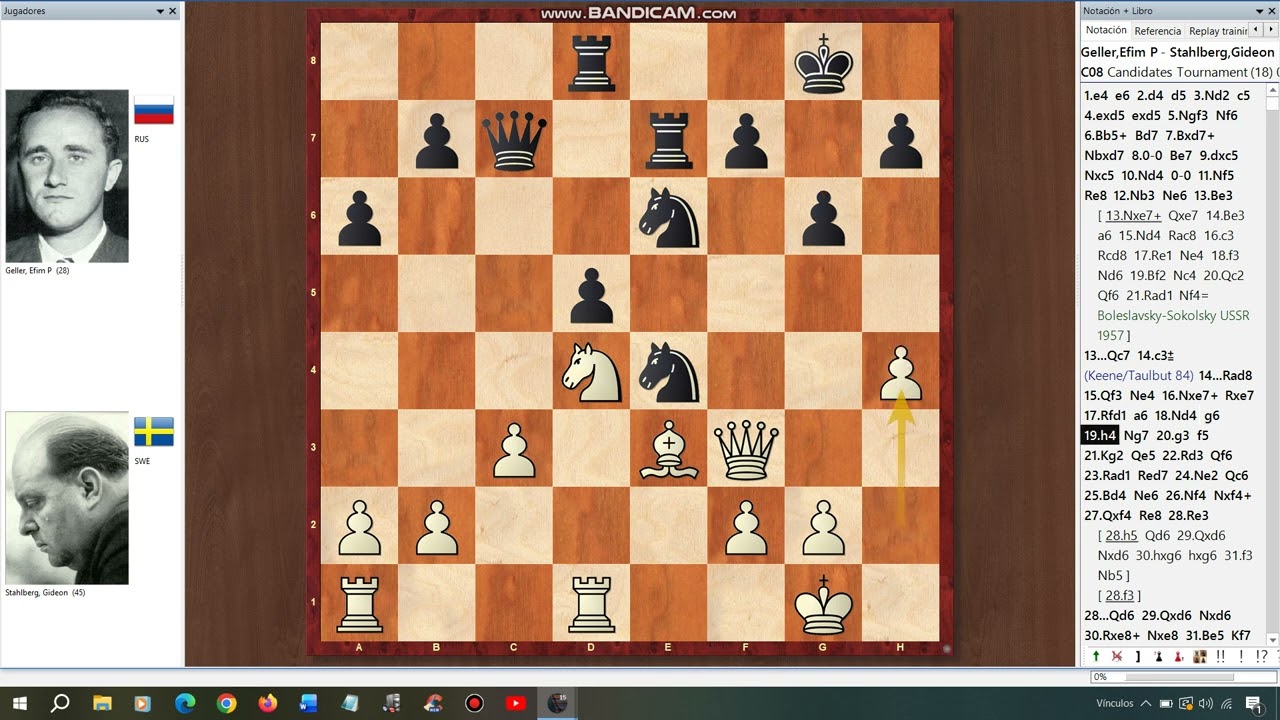Click Stahlberg's player photo
This screenshot has width=1280, height=720.
(67, 498)
